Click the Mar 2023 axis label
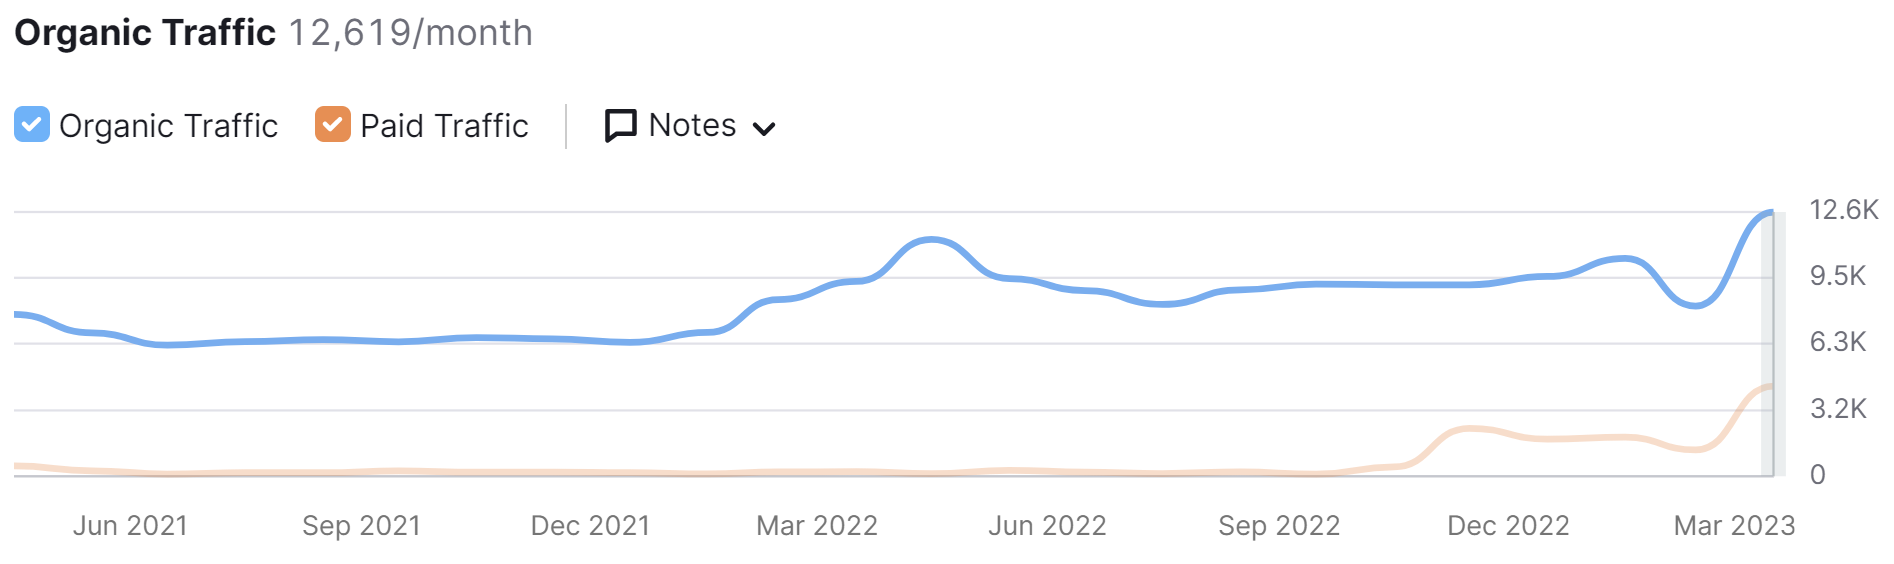The height and width of the screenshot is (564, 1894). coord(1735,526)
